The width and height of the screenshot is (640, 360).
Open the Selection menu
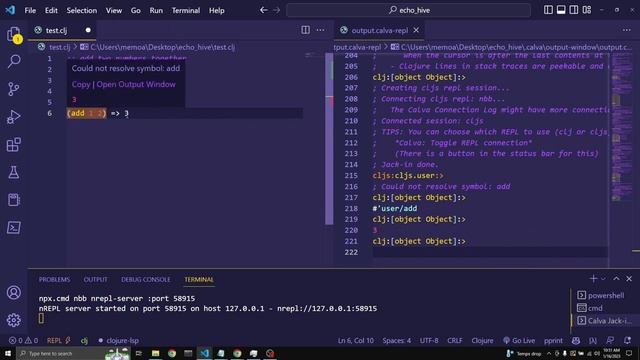[x=82, y=10]
